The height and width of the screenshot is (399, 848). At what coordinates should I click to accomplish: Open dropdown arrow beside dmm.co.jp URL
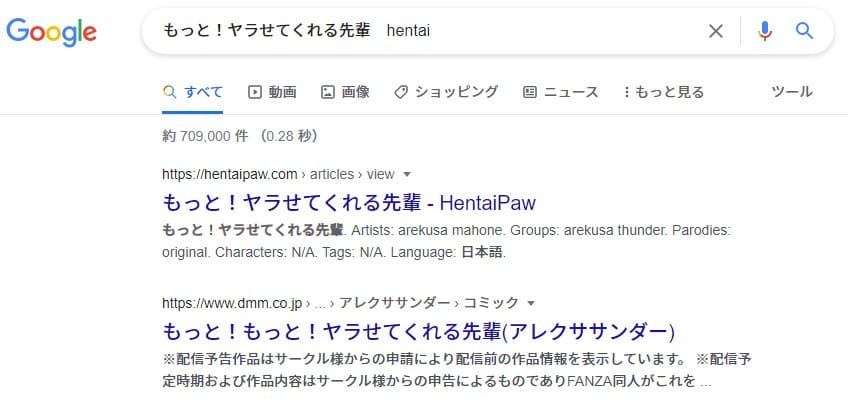click(531, 303)
